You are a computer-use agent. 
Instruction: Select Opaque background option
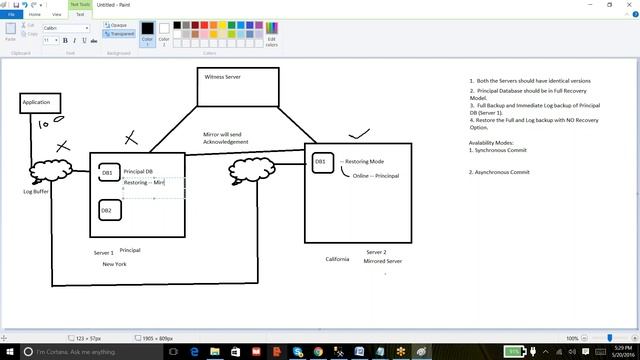click(115, 25)
